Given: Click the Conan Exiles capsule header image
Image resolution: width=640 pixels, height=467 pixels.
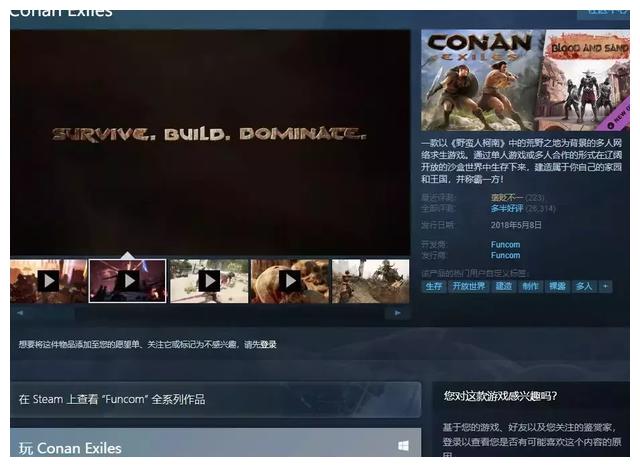Looking at the screenshot, I should pos(525,80).
